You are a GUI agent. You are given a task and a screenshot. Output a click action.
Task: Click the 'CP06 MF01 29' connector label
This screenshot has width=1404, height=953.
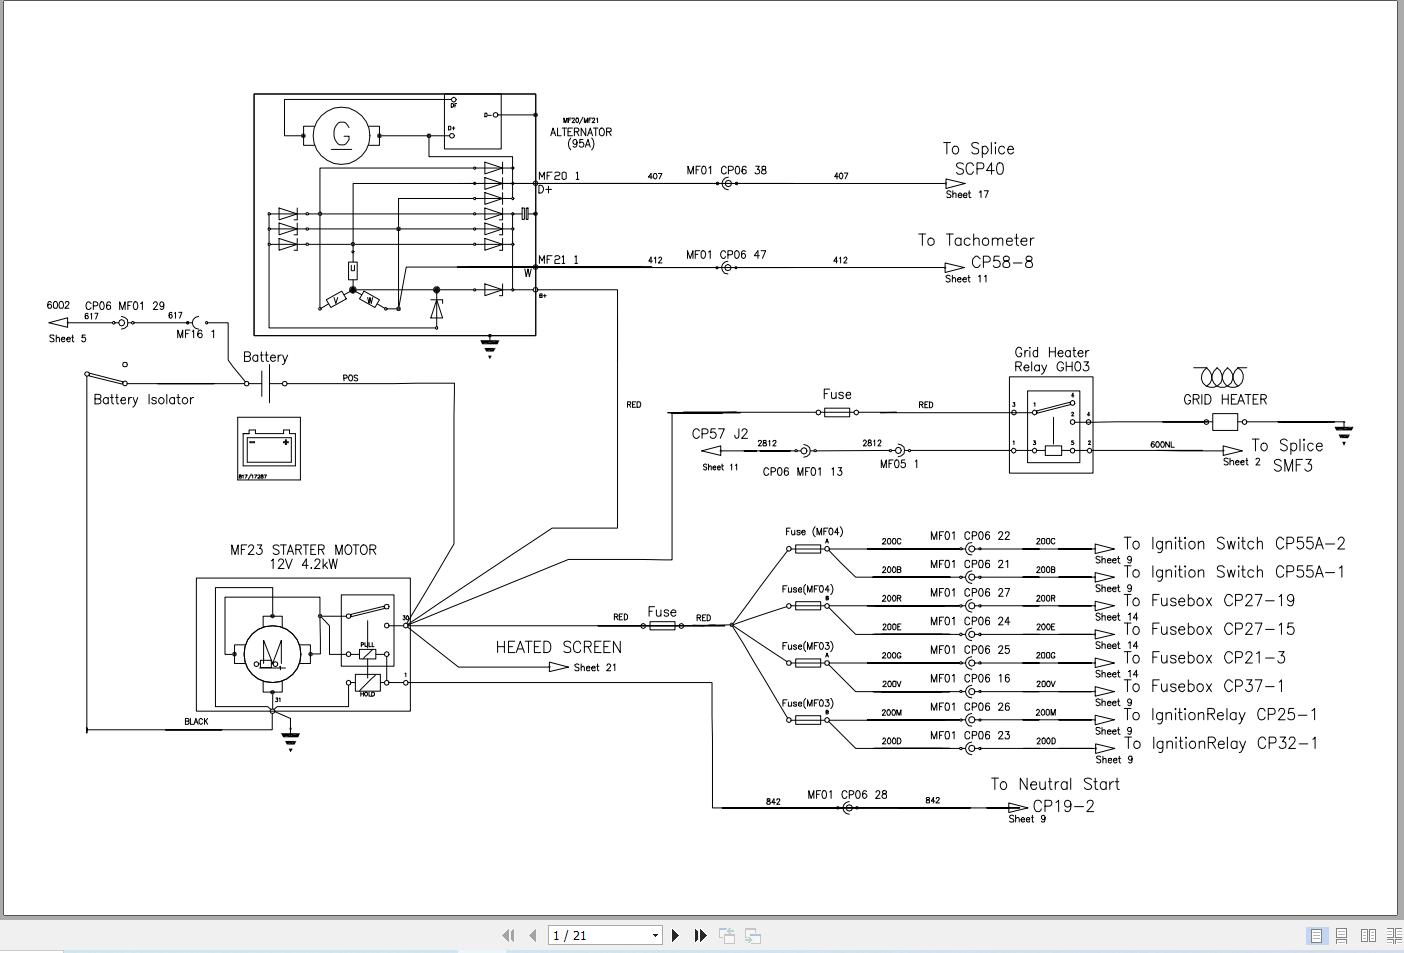[x=125, y=306]
